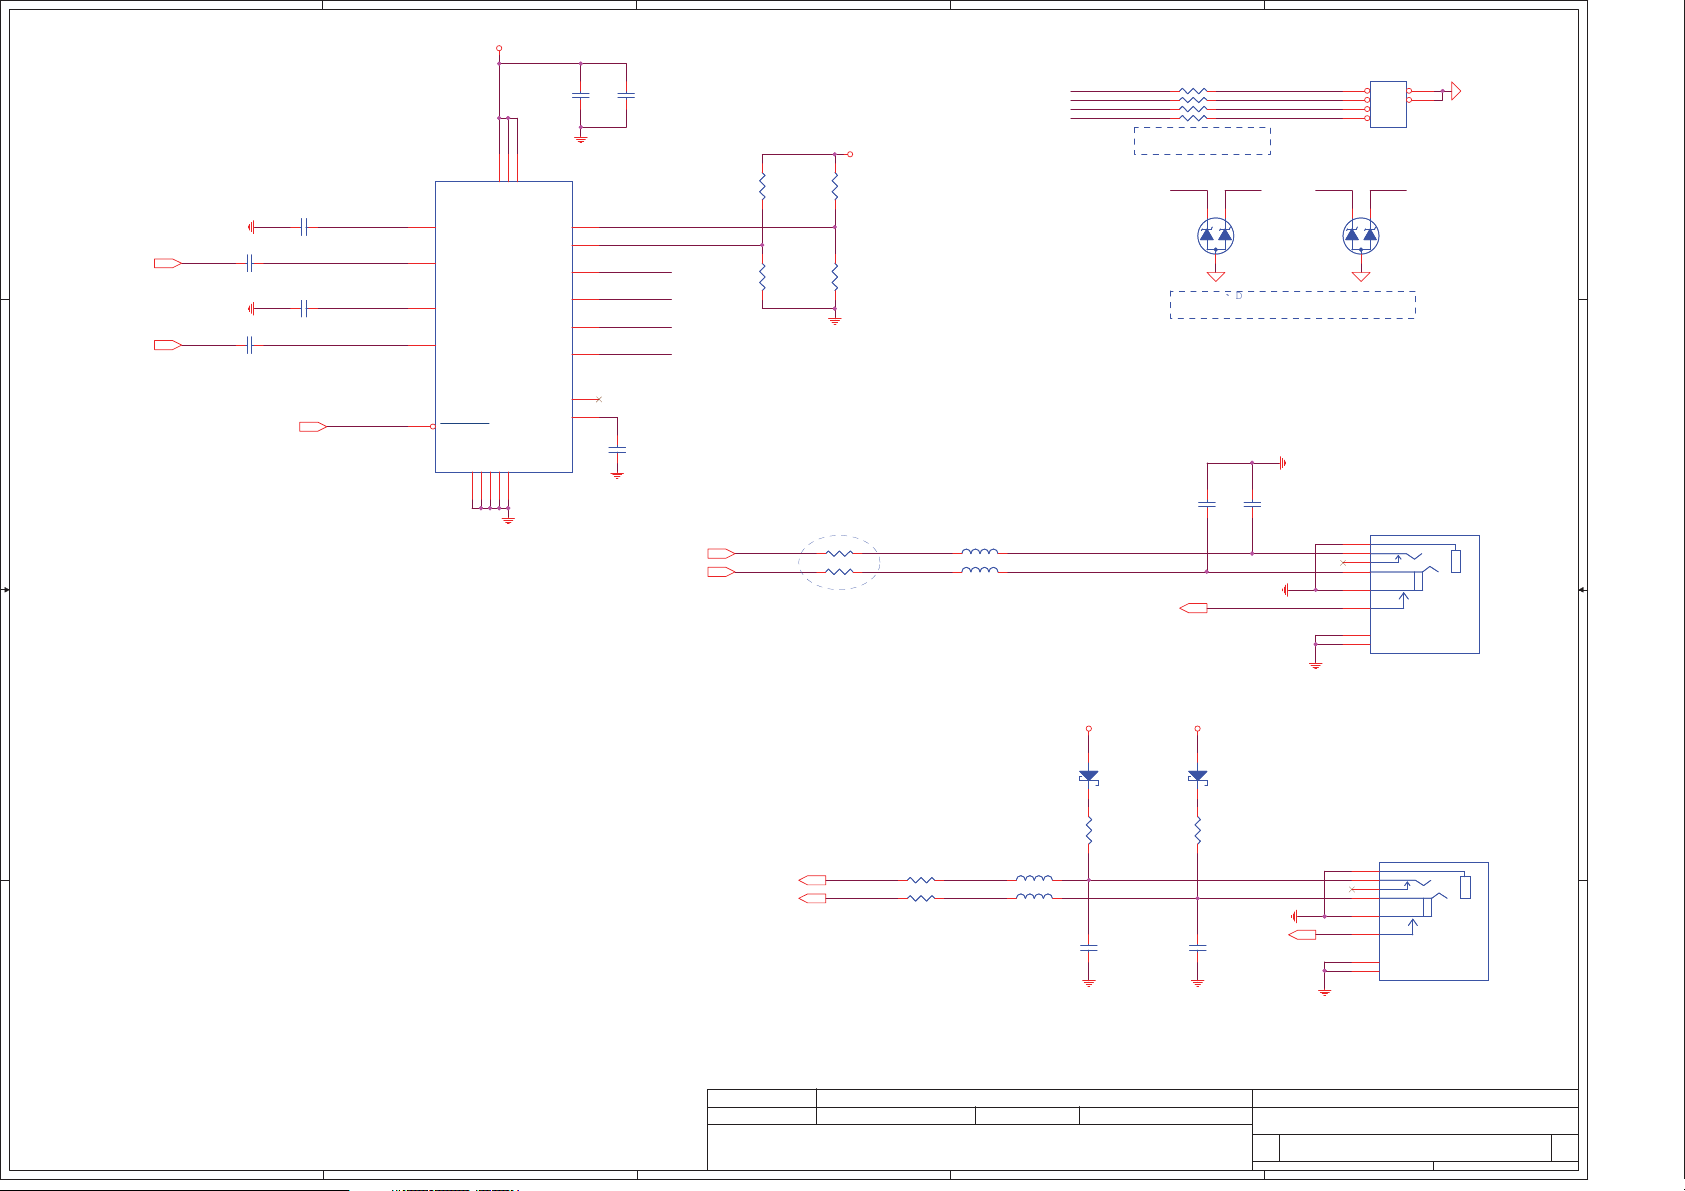Click the small four-input IC at top right
Image resolution: width=1685 pixels, height=1191 pixels.
pos(1387,104)
